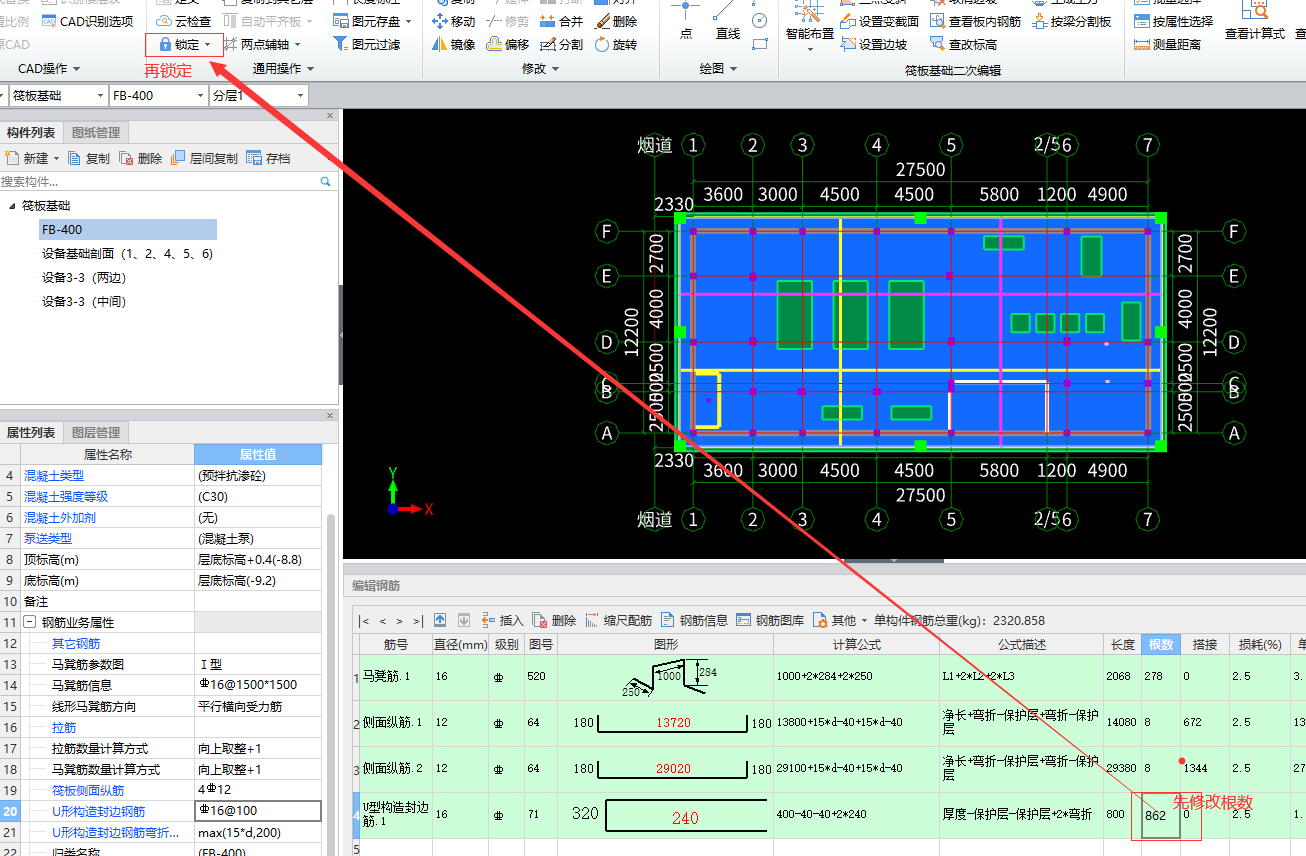Viewport: 1306px width, 856px height.
Task: Open the 钢筋图库 rebar library
Action: point(770,620)
